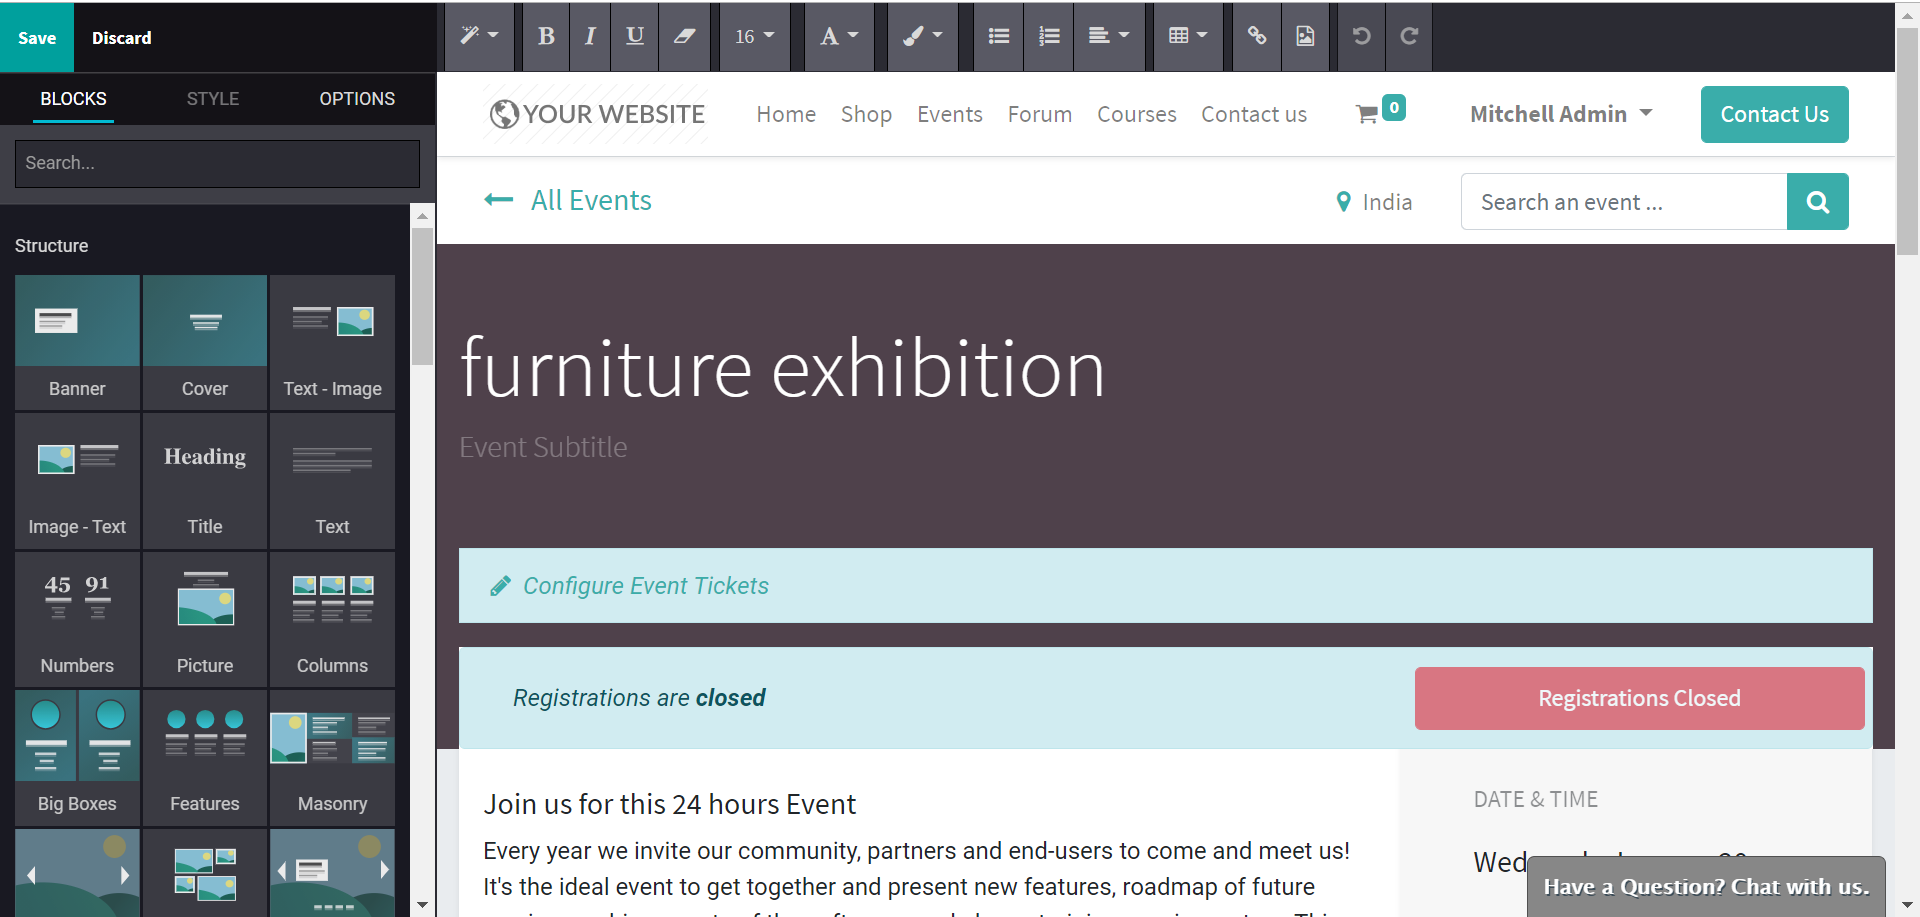Switch to the BLOCKS tab
The height and width of the screenshot is (917, 1920).
73,99
